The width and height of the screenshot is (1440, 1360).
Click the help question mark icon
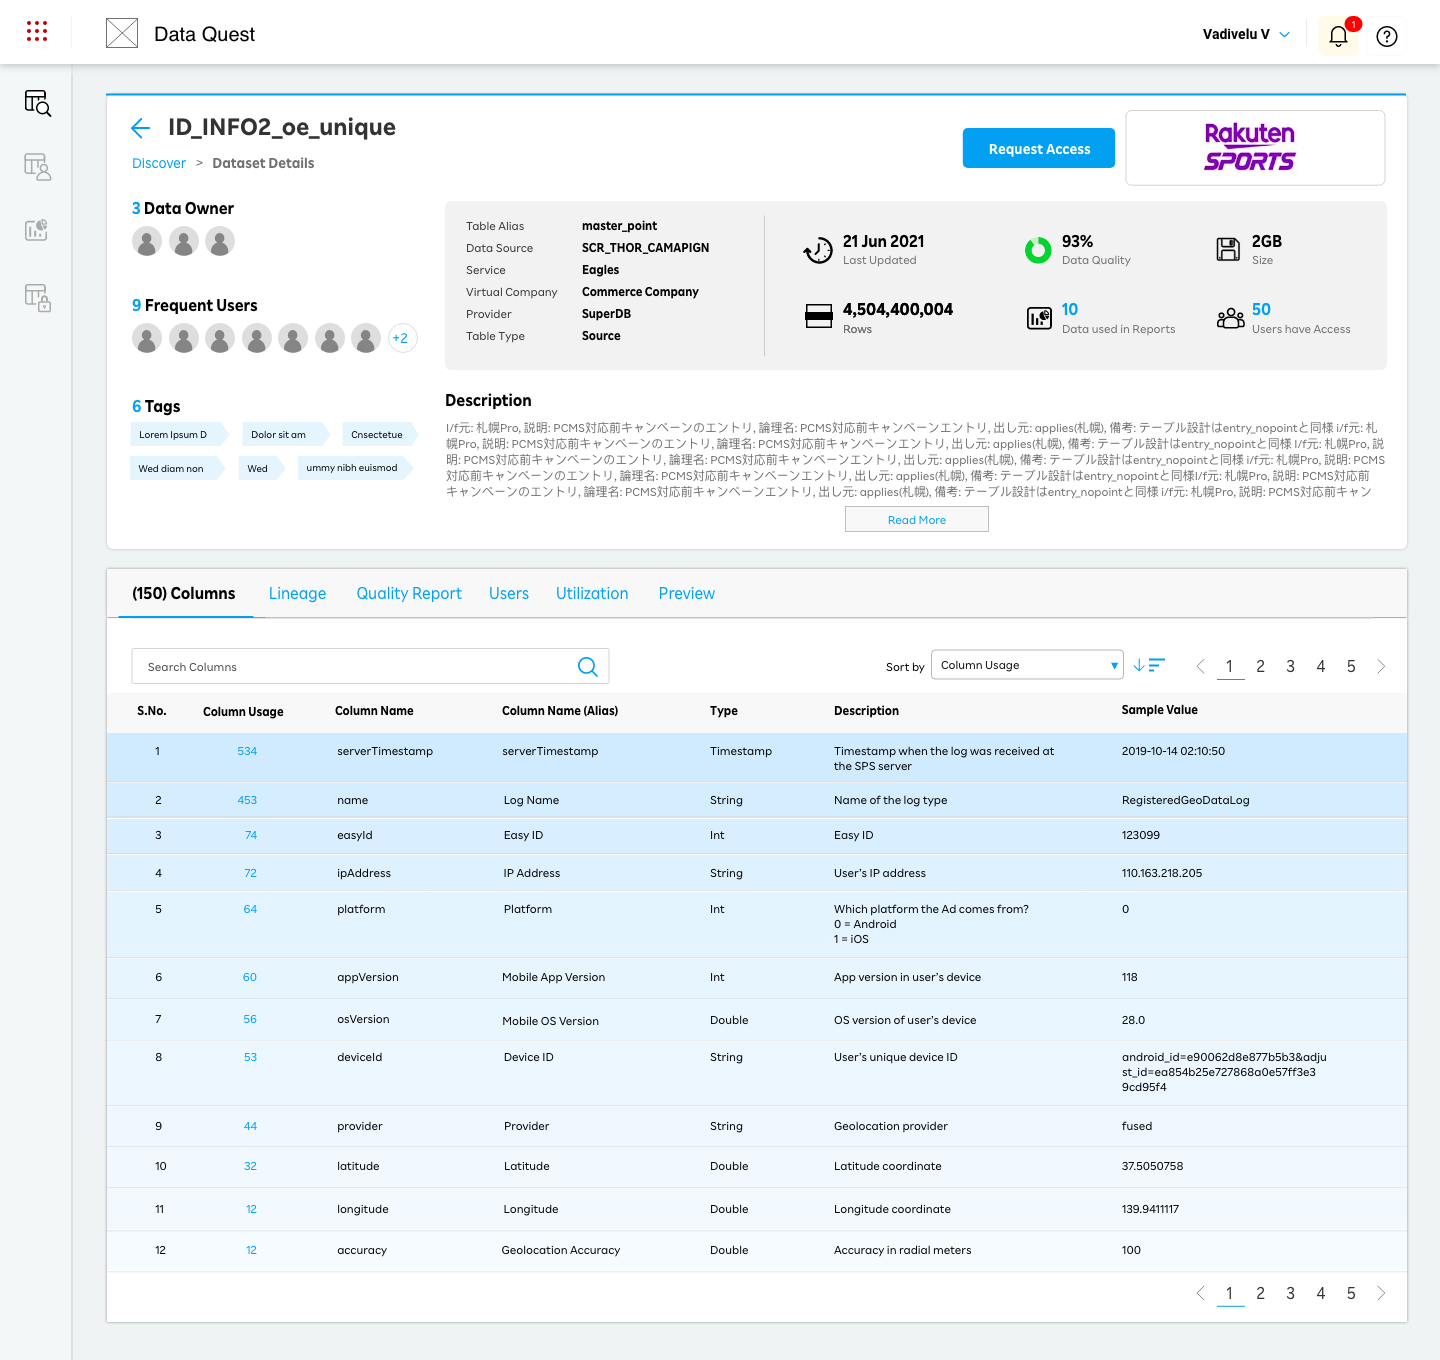(x=1386, y=37)
